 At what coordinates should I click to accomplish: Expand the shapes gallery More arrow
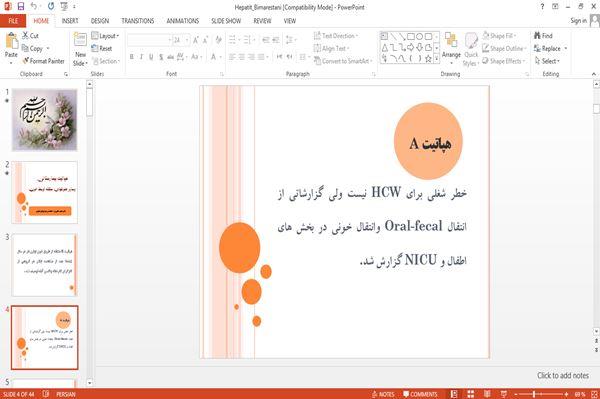[x=436, y=59]
